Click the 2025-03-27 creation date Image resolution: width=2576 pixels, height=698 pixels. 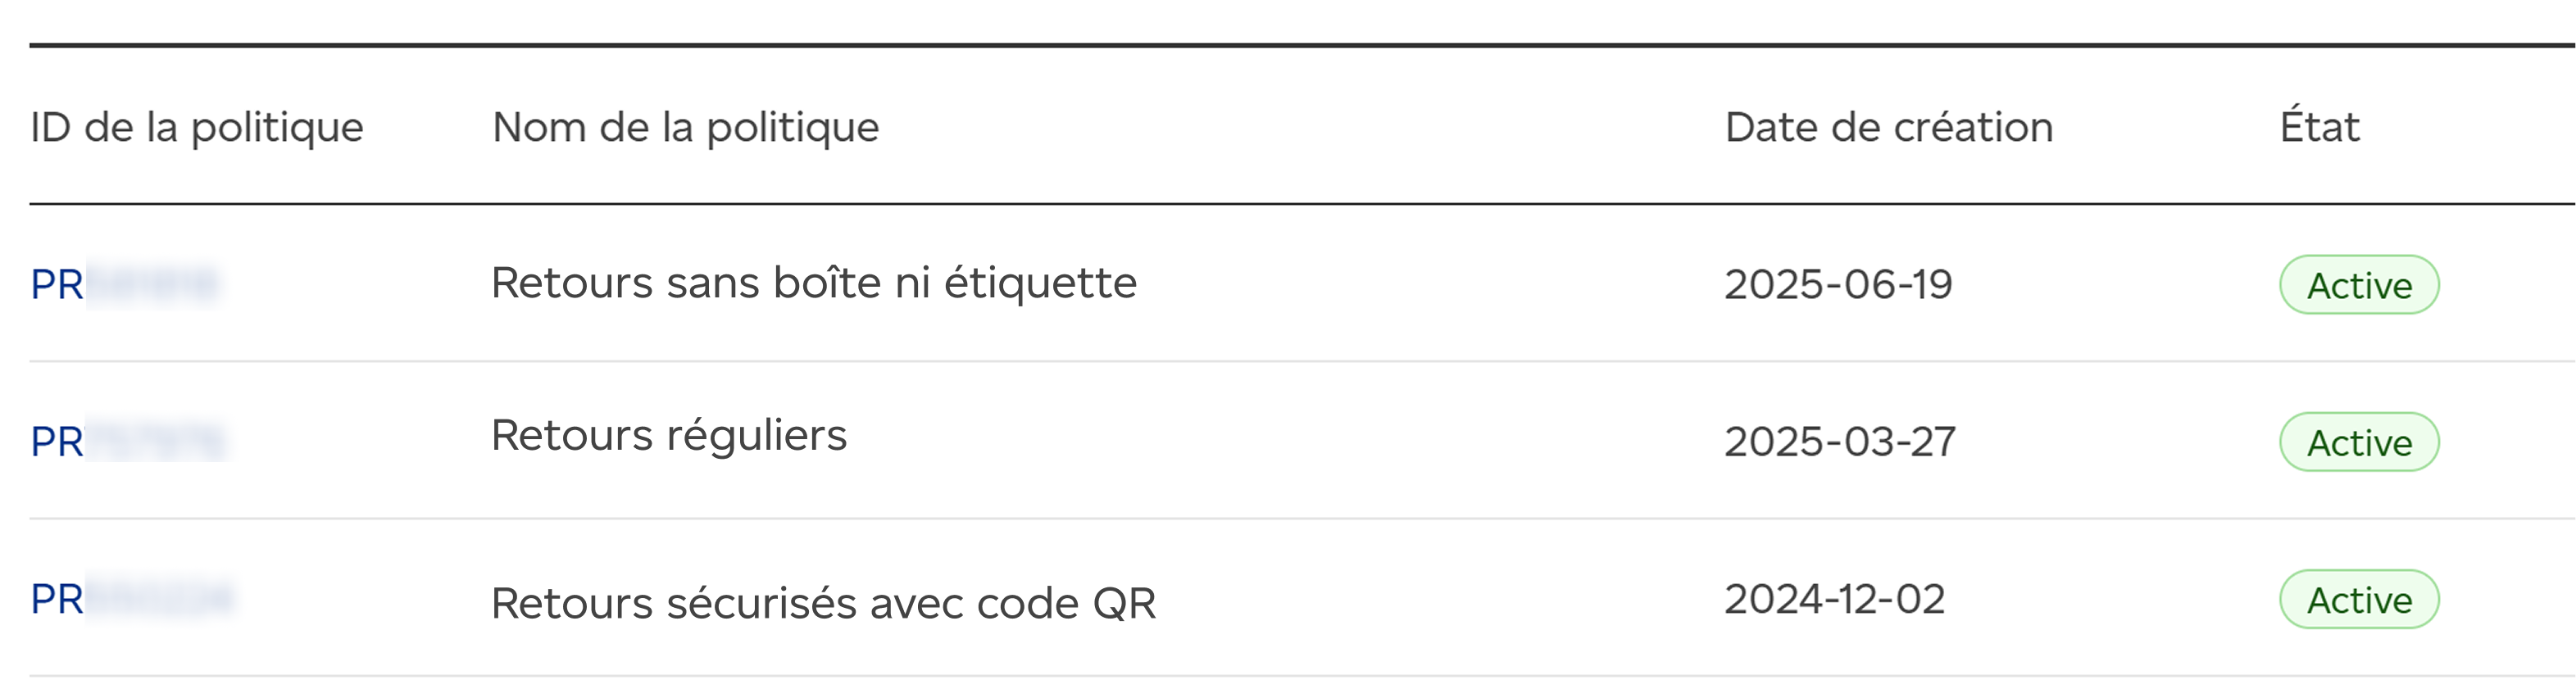tap(1840, 442)
